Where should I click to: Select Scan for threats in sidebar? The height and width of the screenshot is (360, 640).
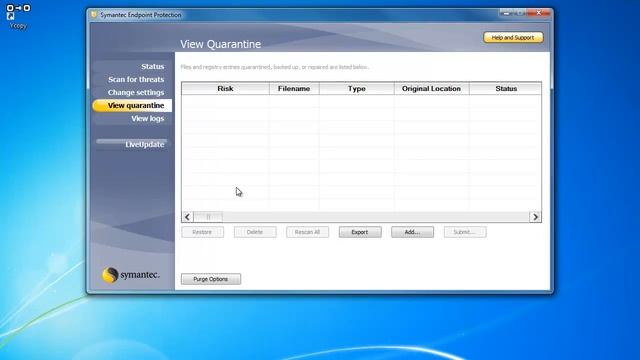click(x=136, y=80)
